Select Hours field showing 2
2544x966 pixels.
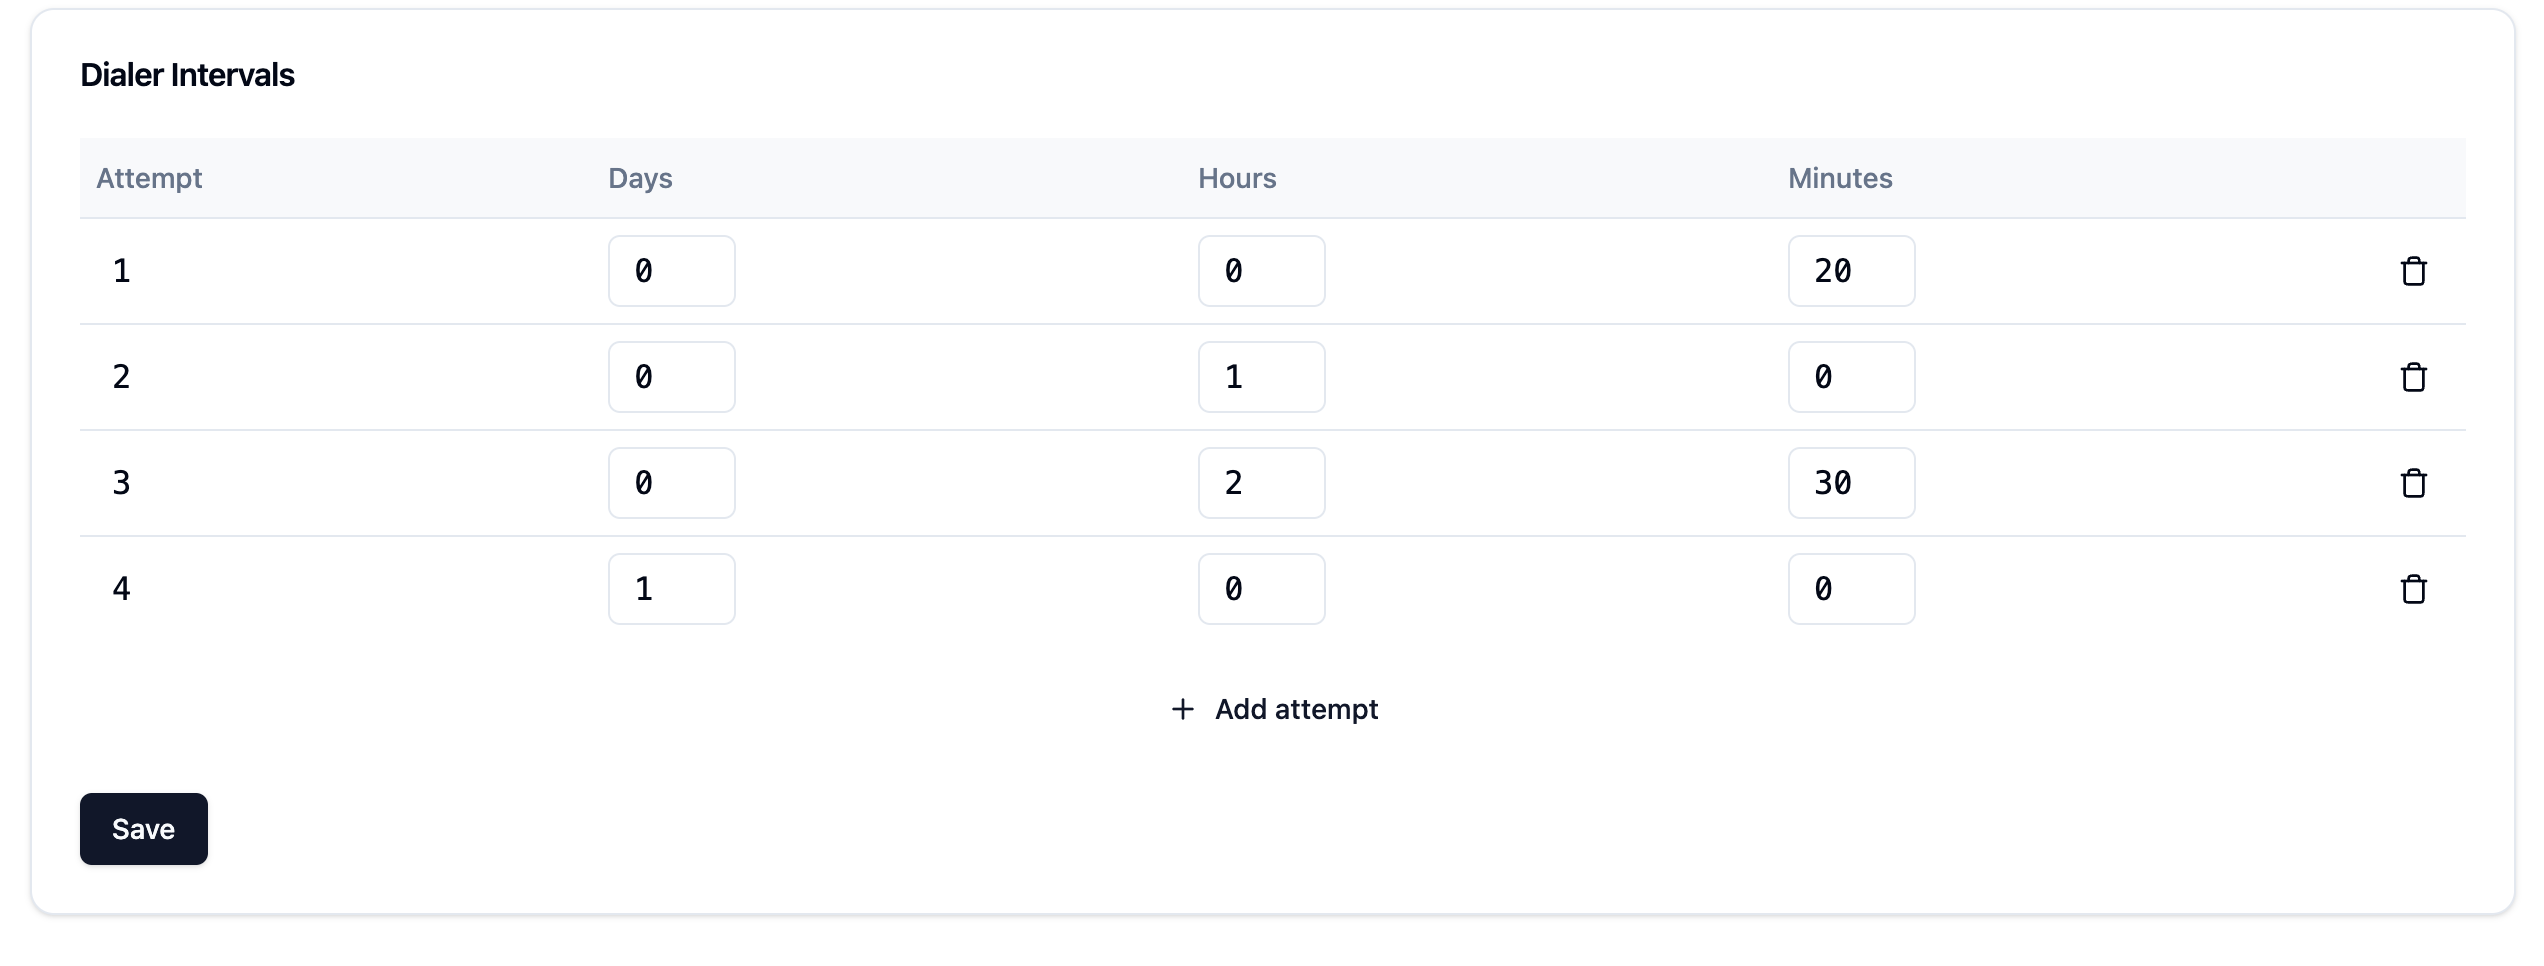tap(1261, 483)
